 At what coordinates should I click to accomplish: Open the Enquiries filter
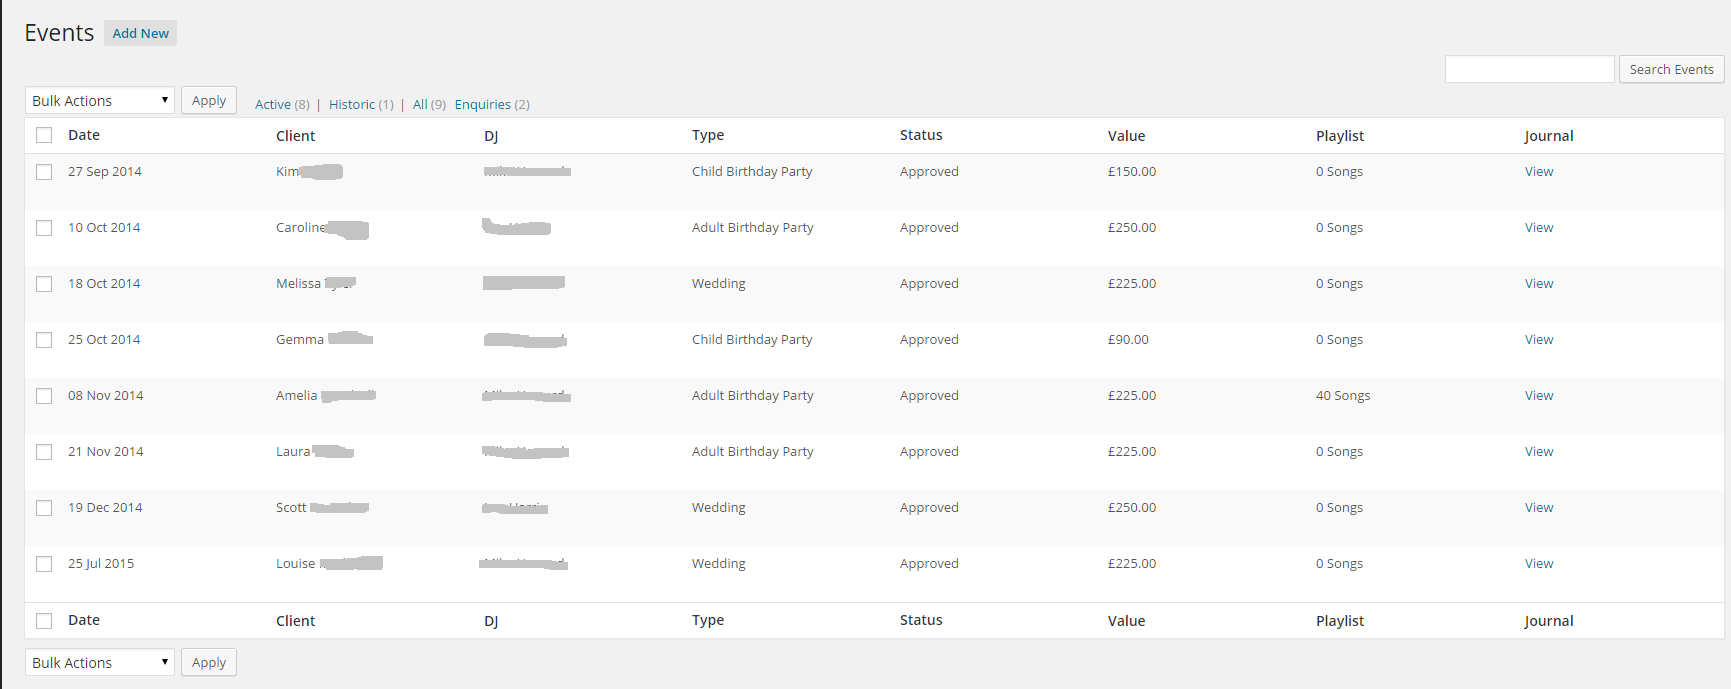click(x=483, y=104)
